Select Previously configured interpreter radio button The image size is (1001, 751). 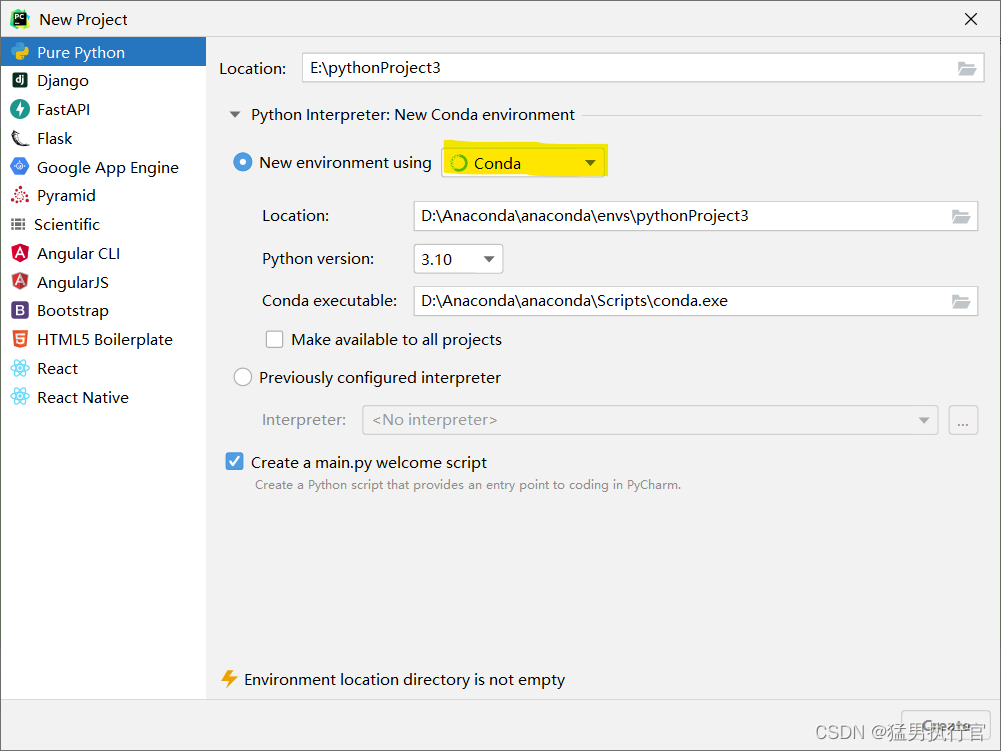click(243, 377)
